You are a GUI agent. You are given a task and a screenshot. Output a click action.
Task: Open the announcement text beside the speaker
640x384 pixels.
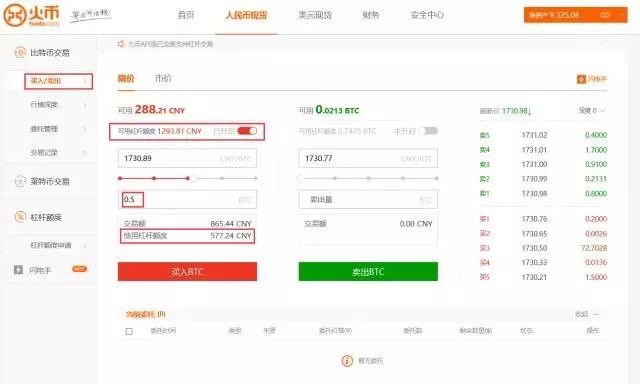171,44
